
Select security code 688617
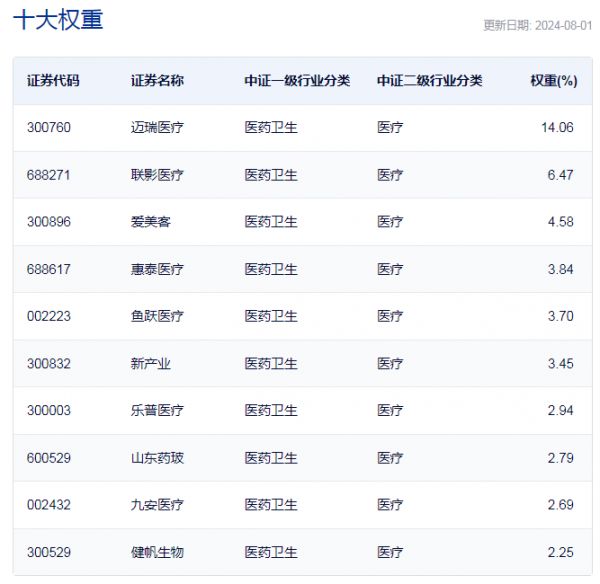tap(49, 269)
